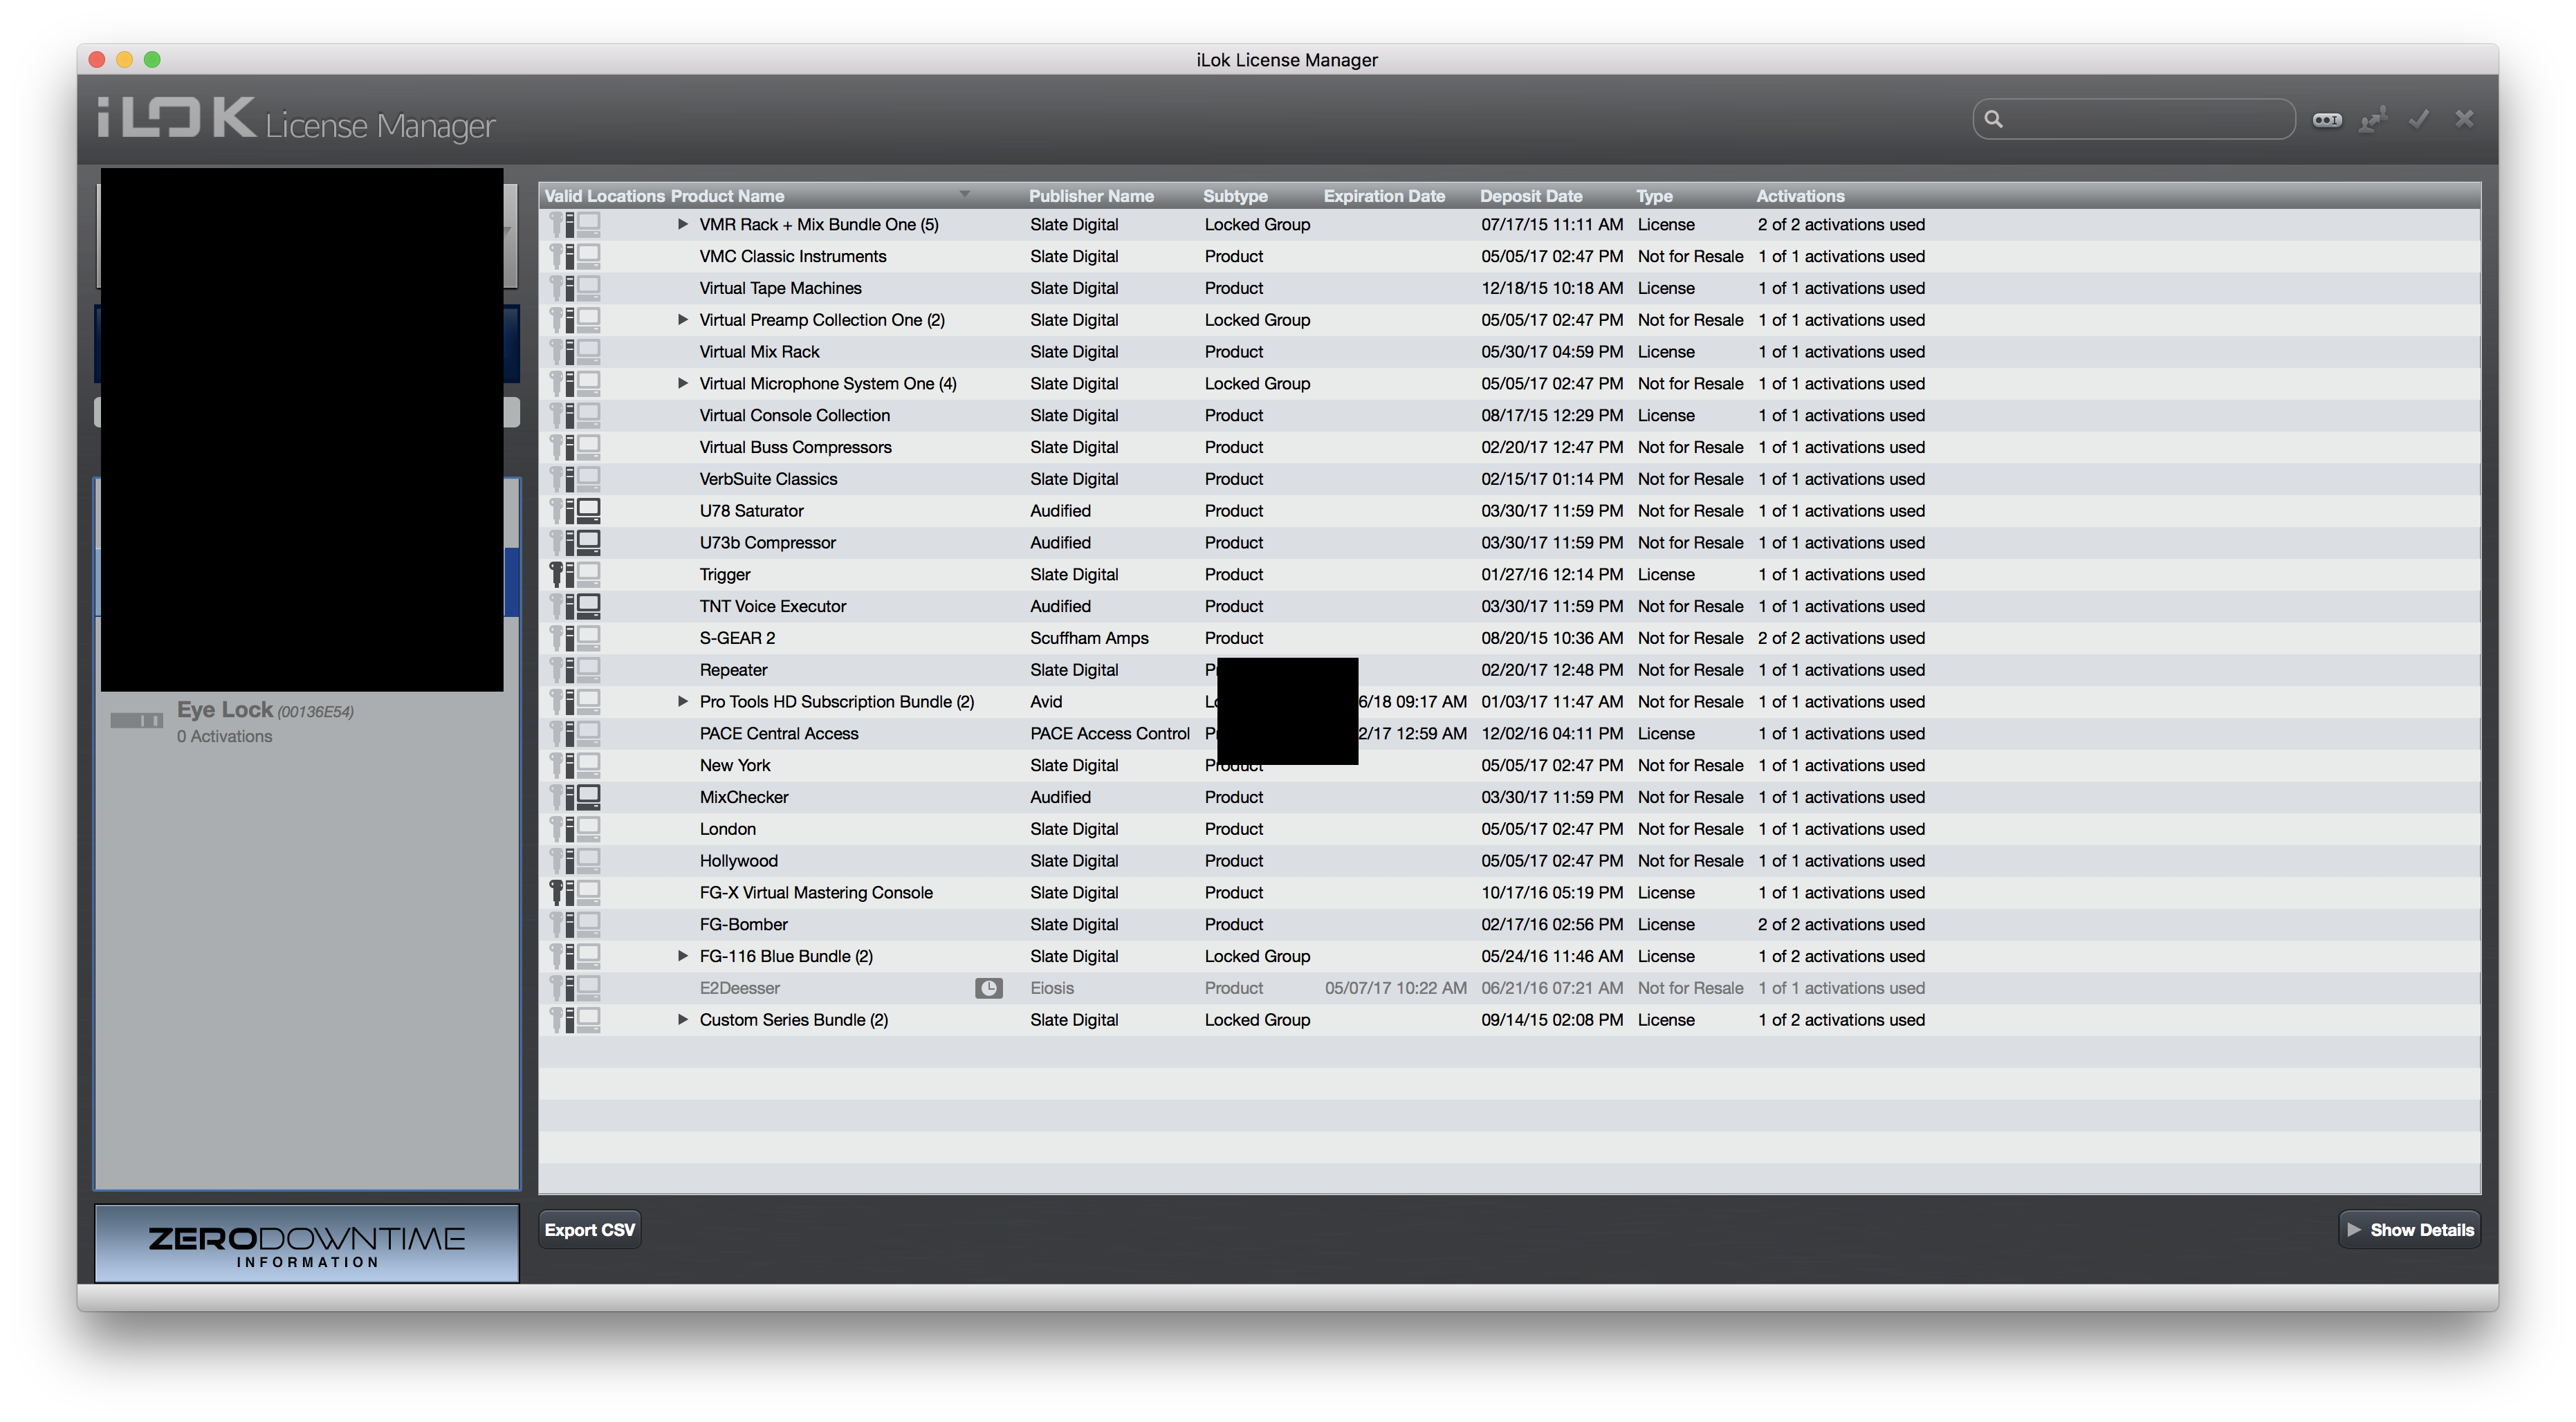The height and width of the screenshot is (1422, 2576).
Task: Sort by Expiration Date column header
Action: coord(1384,196)
